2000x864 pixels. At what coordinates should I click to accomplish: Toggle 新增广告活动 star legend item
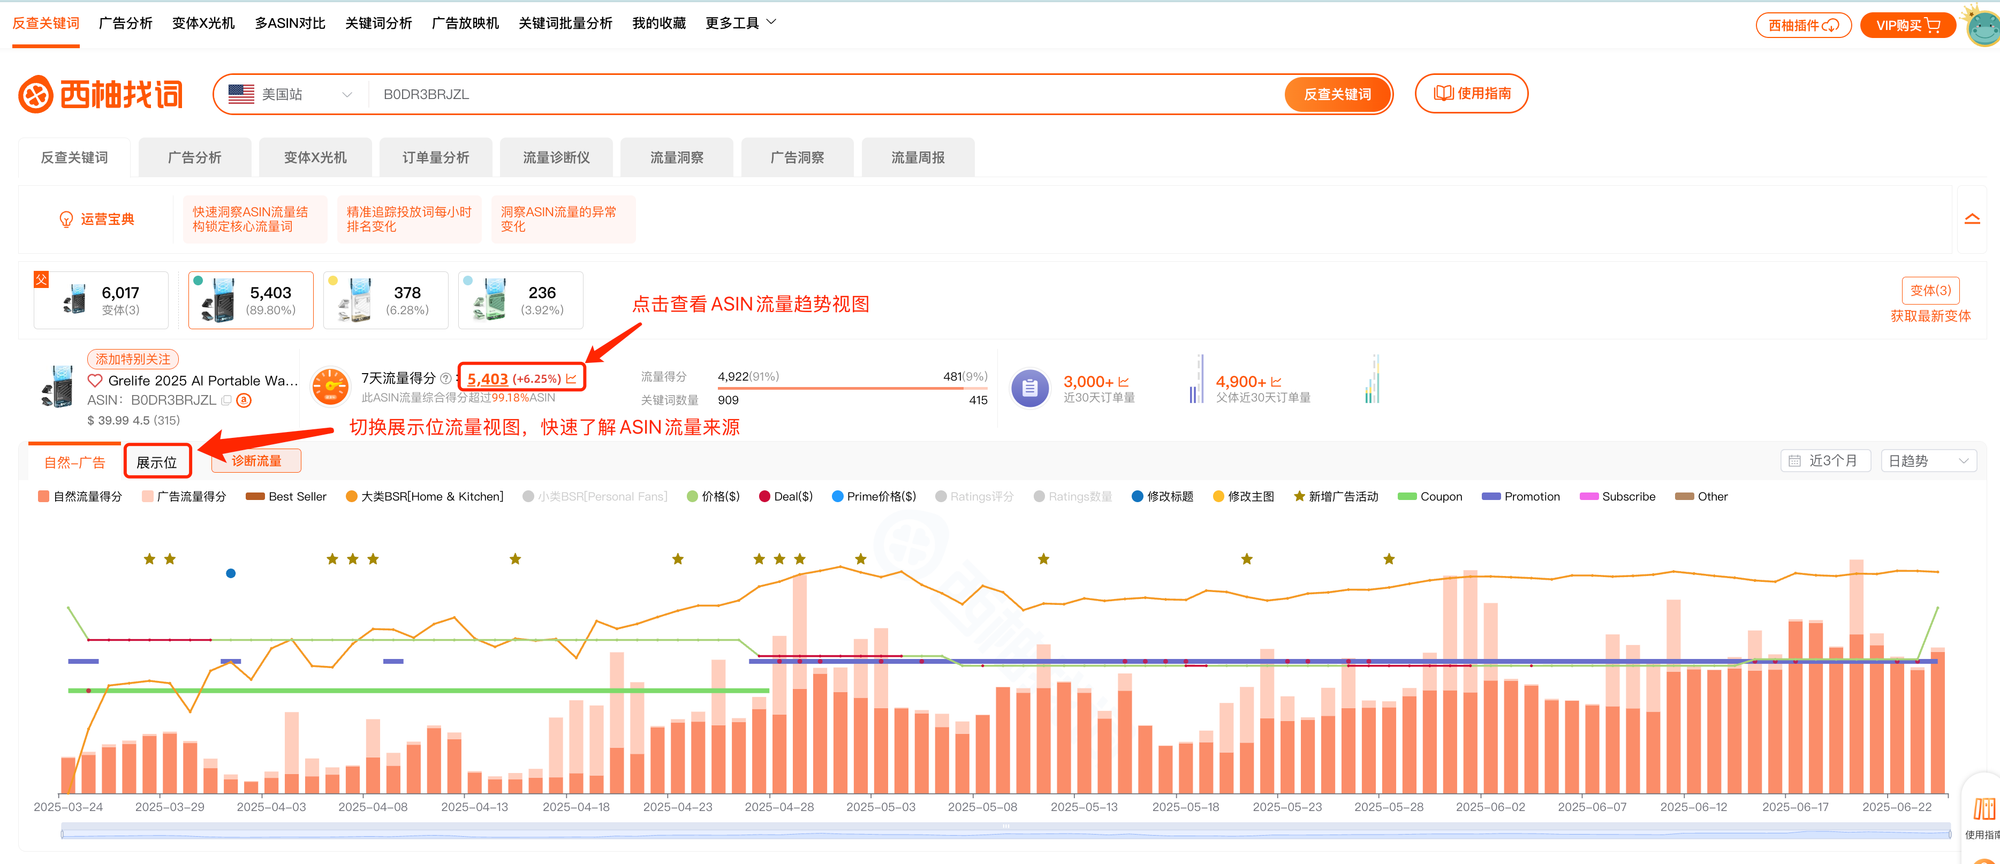[1336, 496]
